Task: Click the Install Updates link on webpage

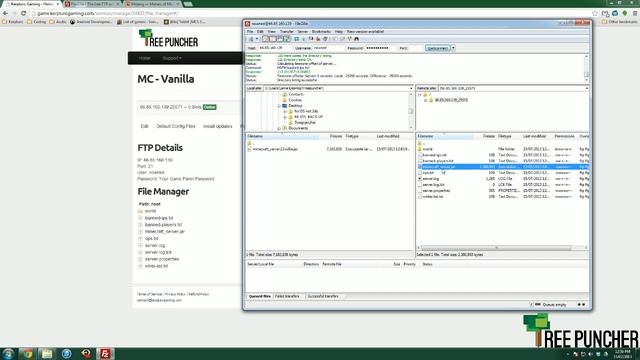Action: coord(218,127)
